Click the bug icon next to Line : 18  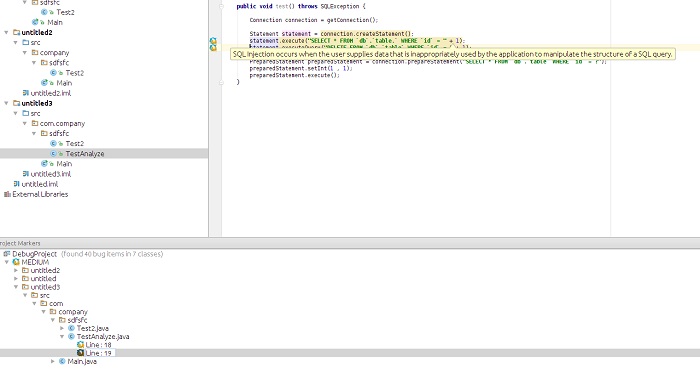[80, 344]
